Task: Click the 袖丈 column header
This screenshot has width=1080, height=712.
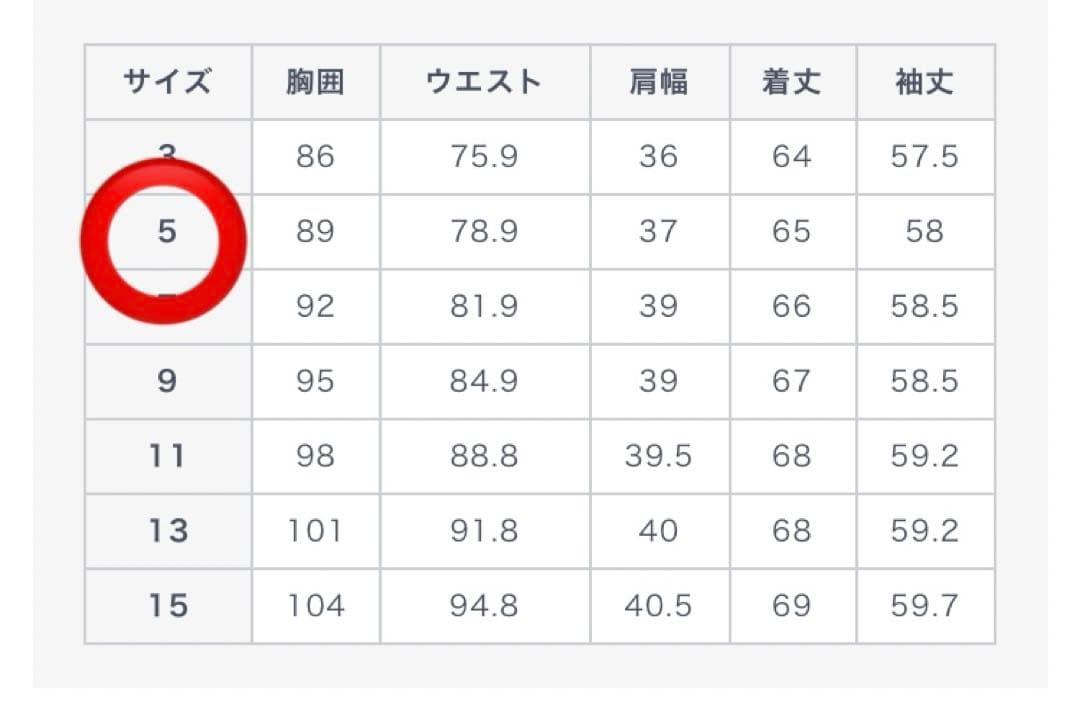Action: click(x=924, y=82)
